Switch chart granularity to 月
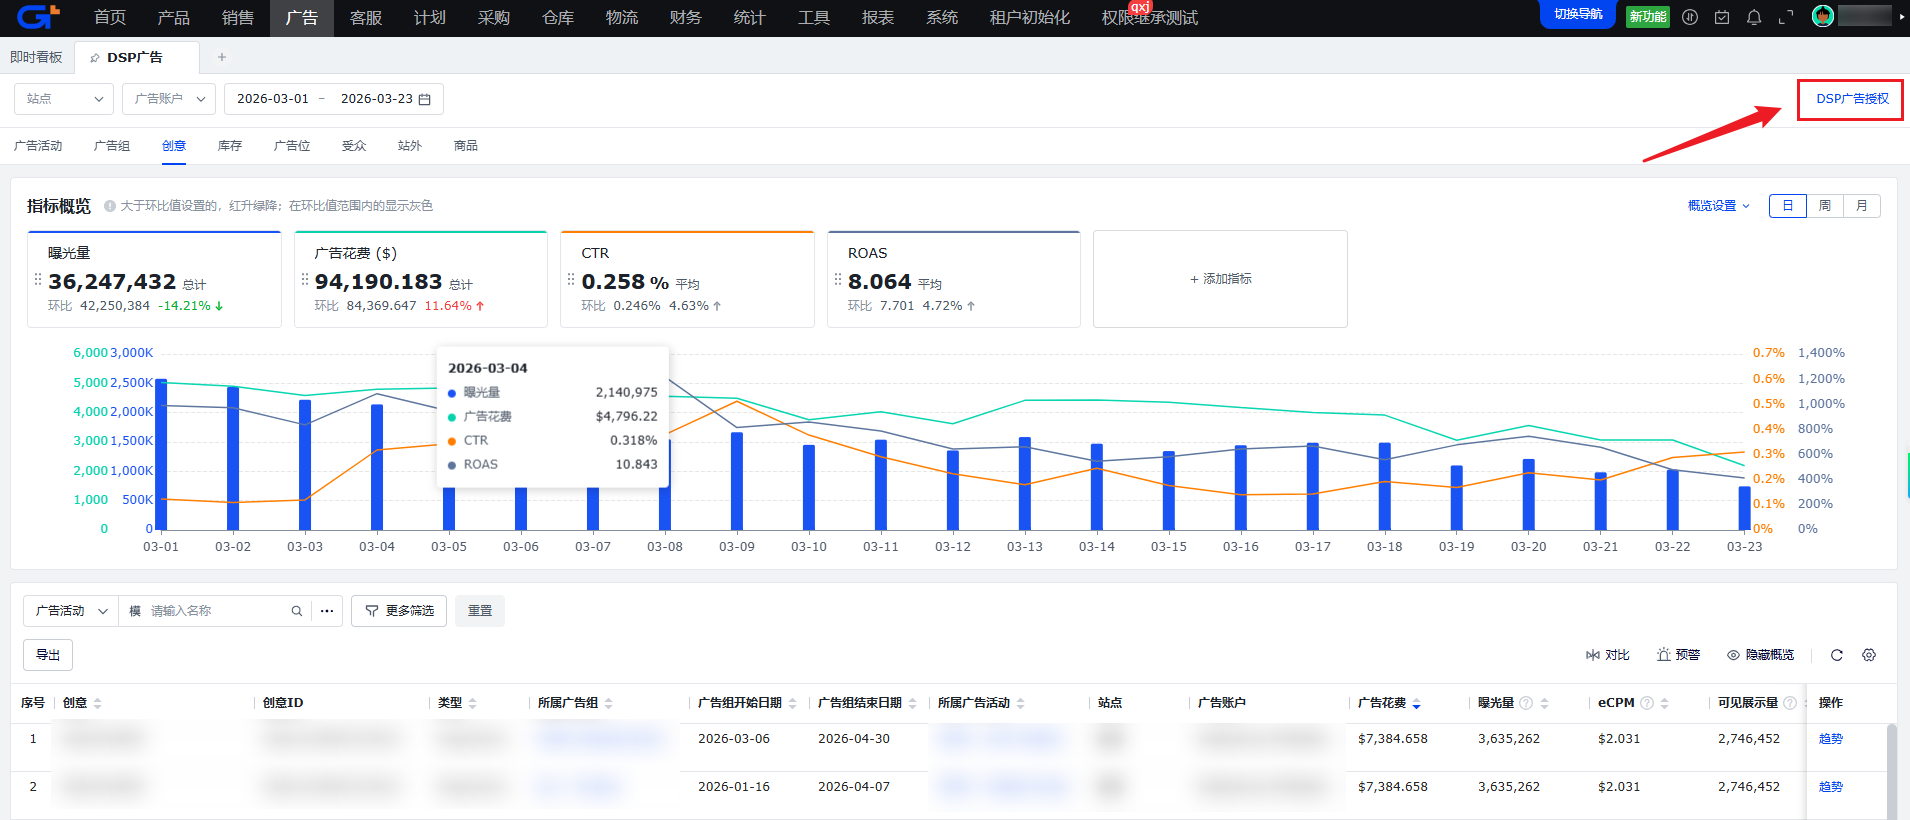 click(x=1861, y=206)
